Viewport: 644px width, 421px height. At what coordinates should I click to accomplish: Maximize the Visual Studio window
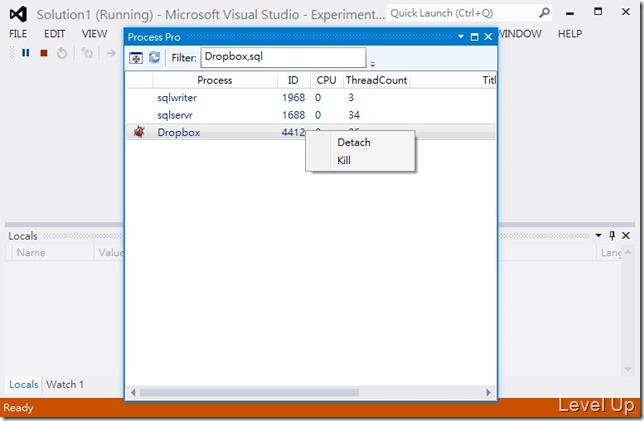pyautogui.click(x=598, y=12)
